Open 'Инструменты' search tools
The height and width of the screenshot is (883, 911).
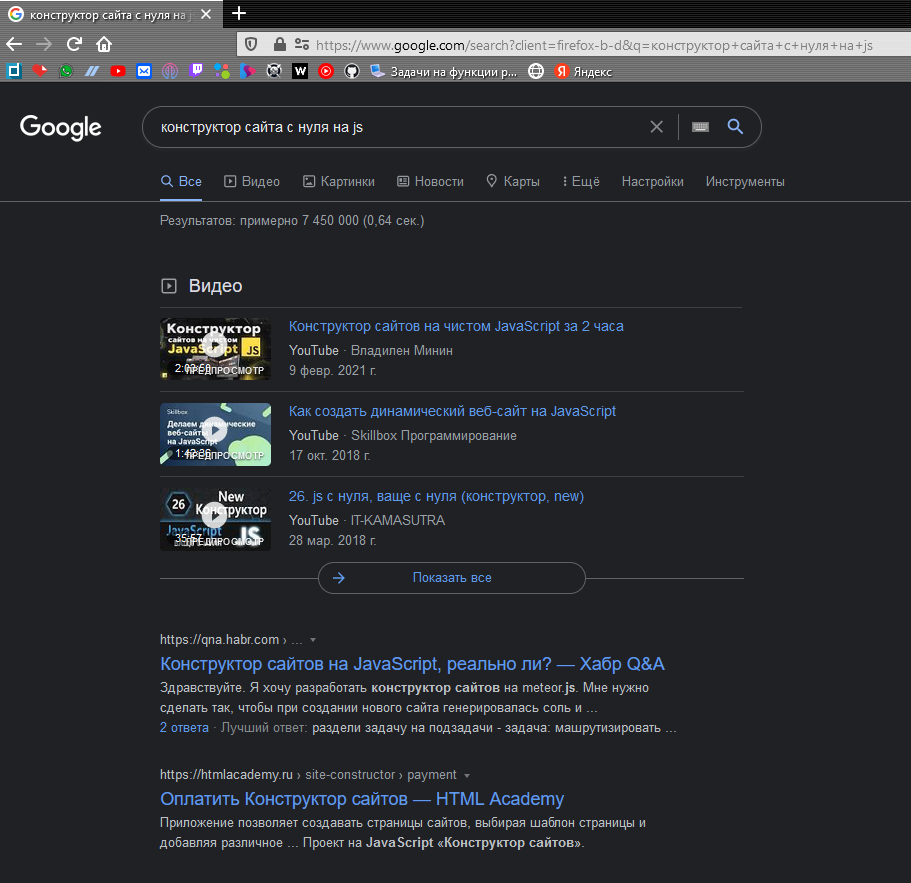pyautogui.click(x=745, y=181)
